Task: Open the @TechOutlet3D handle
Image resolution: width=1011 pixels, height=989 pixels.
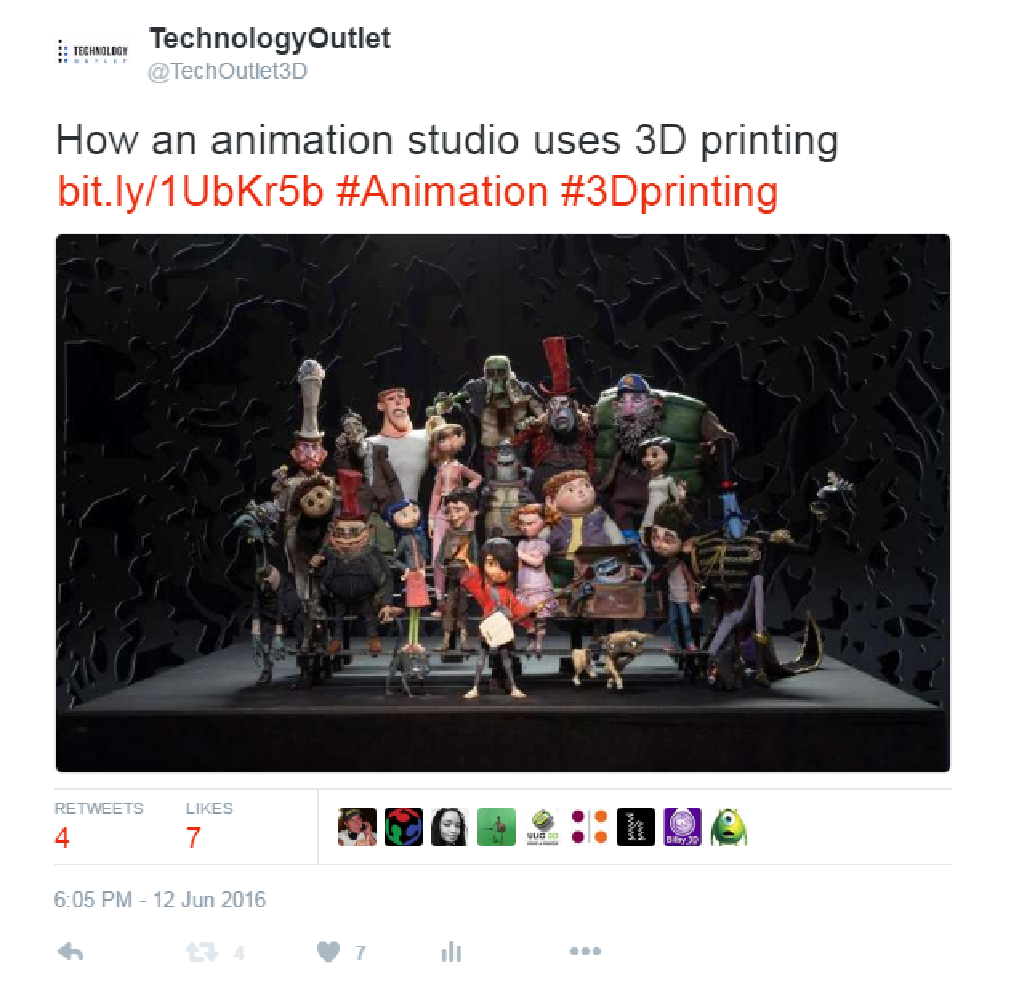Action: tap(228, 71)
